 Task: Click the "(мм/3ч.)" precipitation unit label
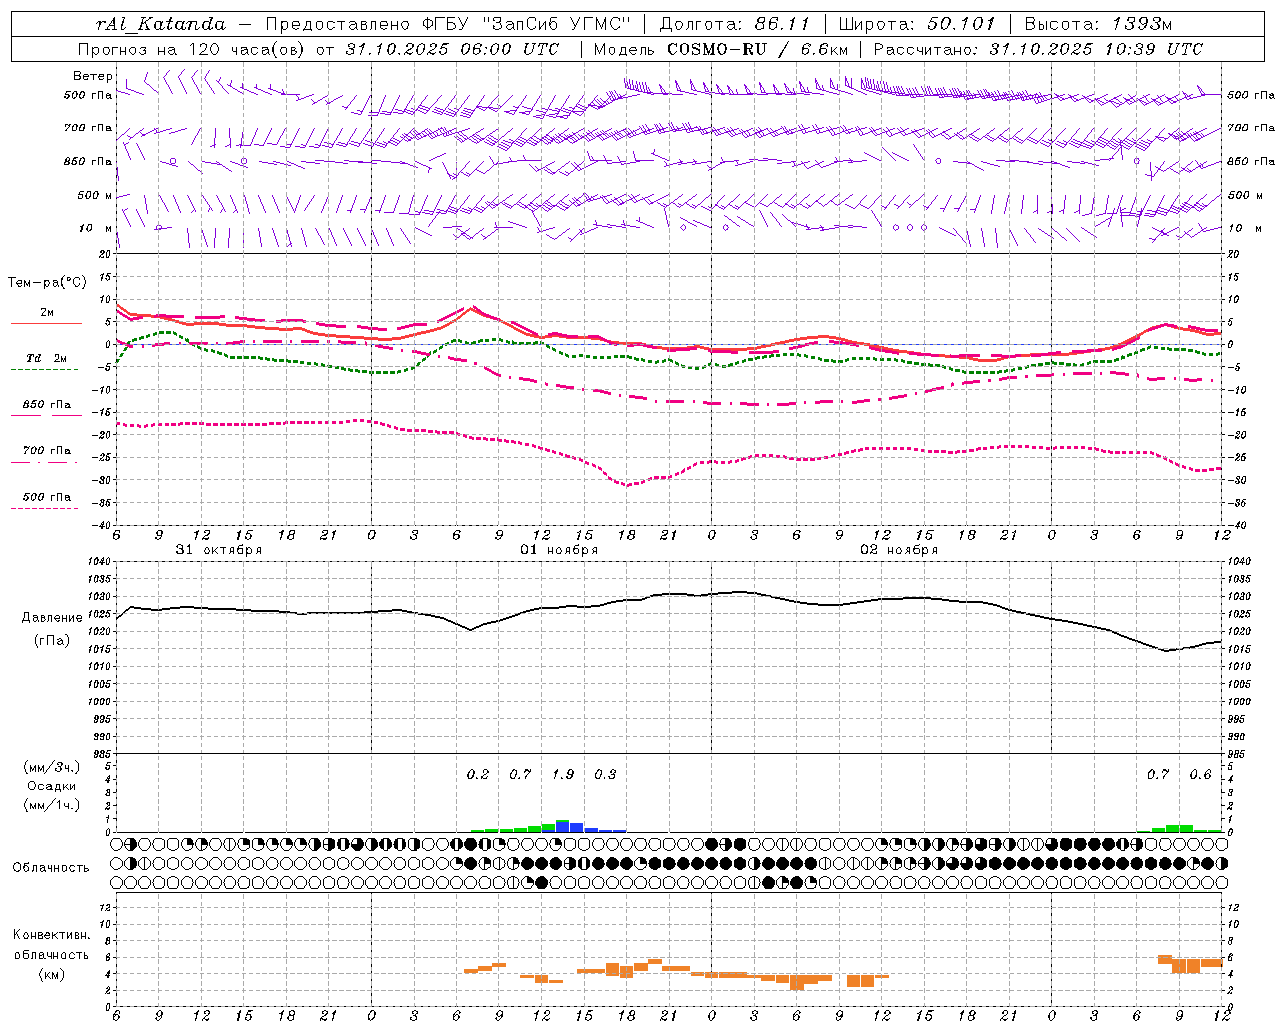click(x=52, y=767)
